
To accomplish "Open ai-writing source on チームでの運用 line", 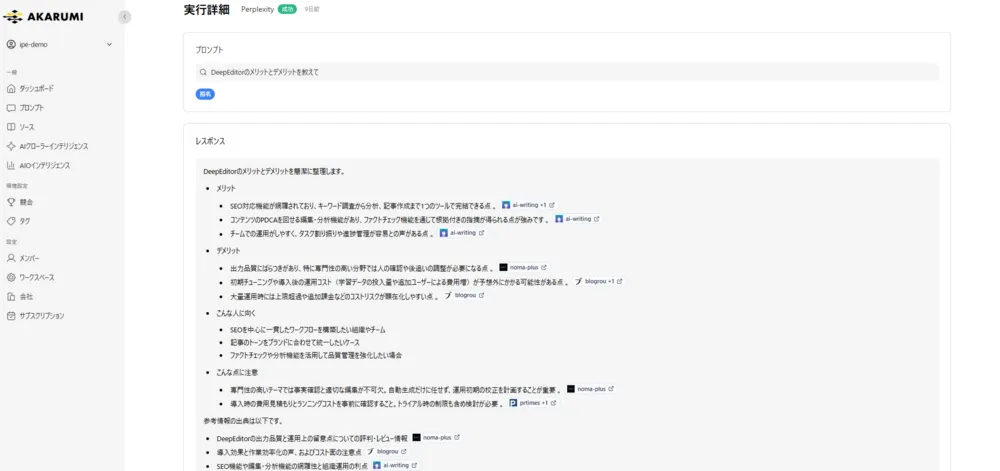I will point(462,233).
